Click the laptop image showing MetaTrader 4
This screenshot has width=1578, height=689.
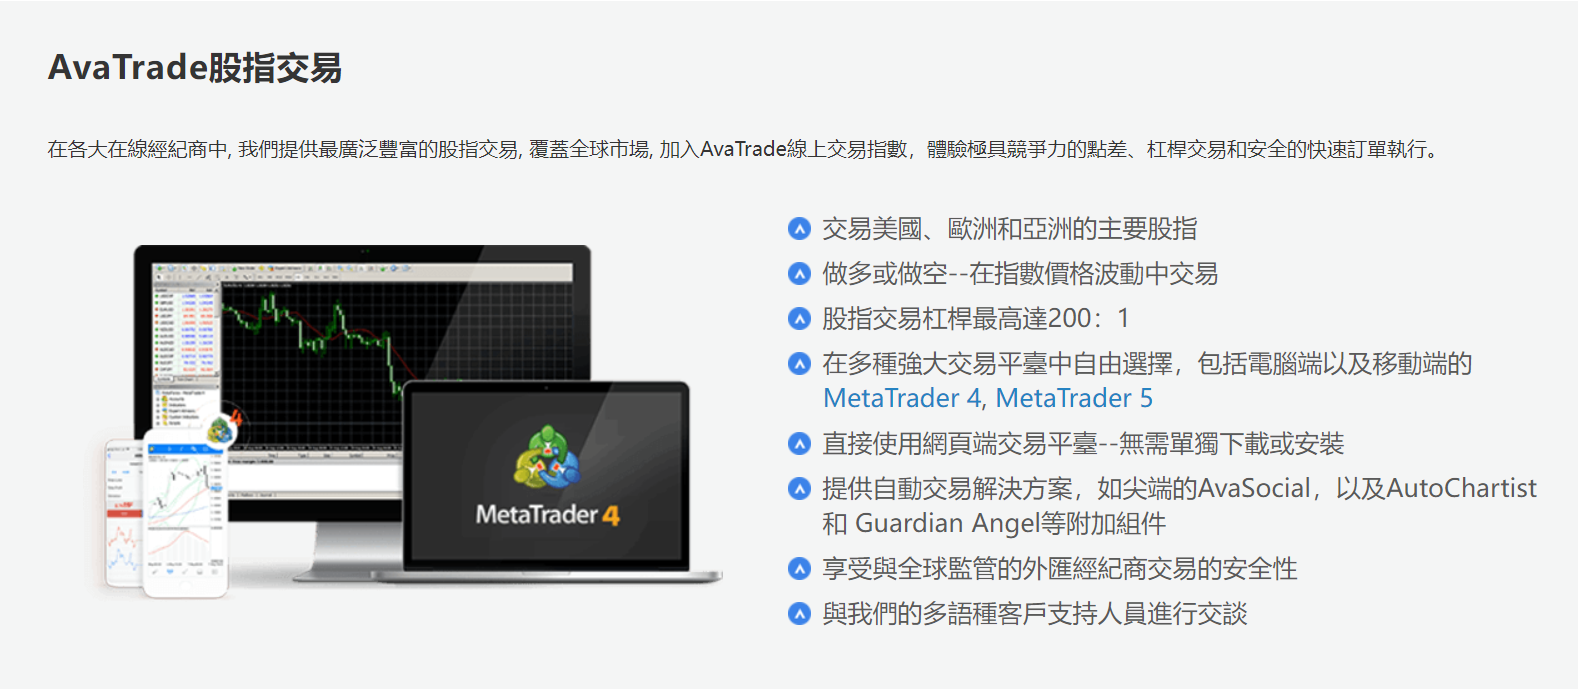[560, 480]
